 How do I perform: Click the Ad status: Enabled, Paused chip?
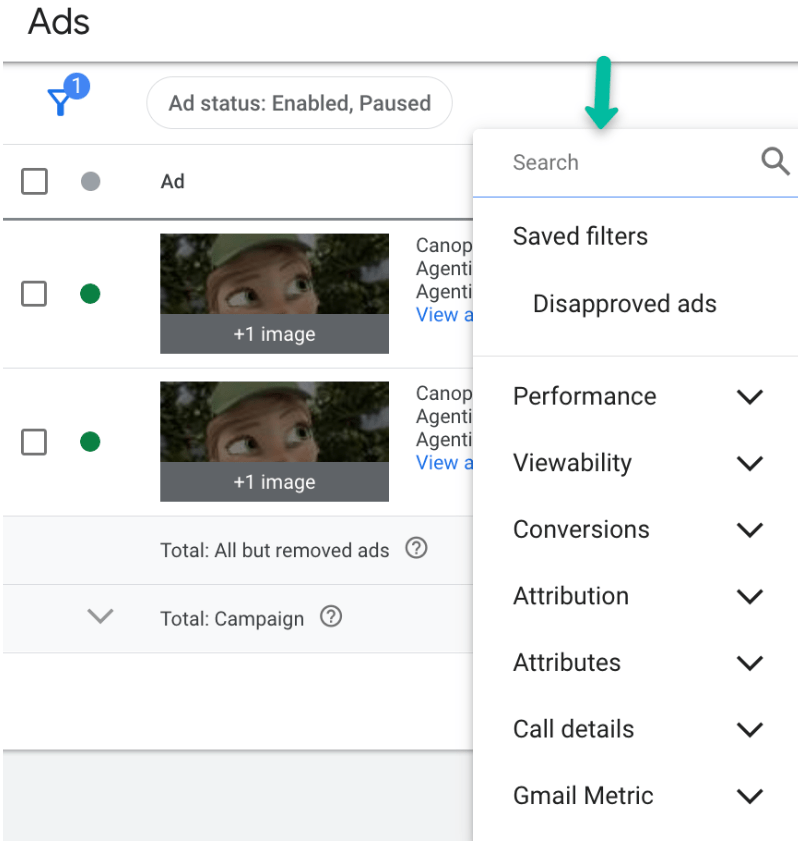click(x=299, y=103)
